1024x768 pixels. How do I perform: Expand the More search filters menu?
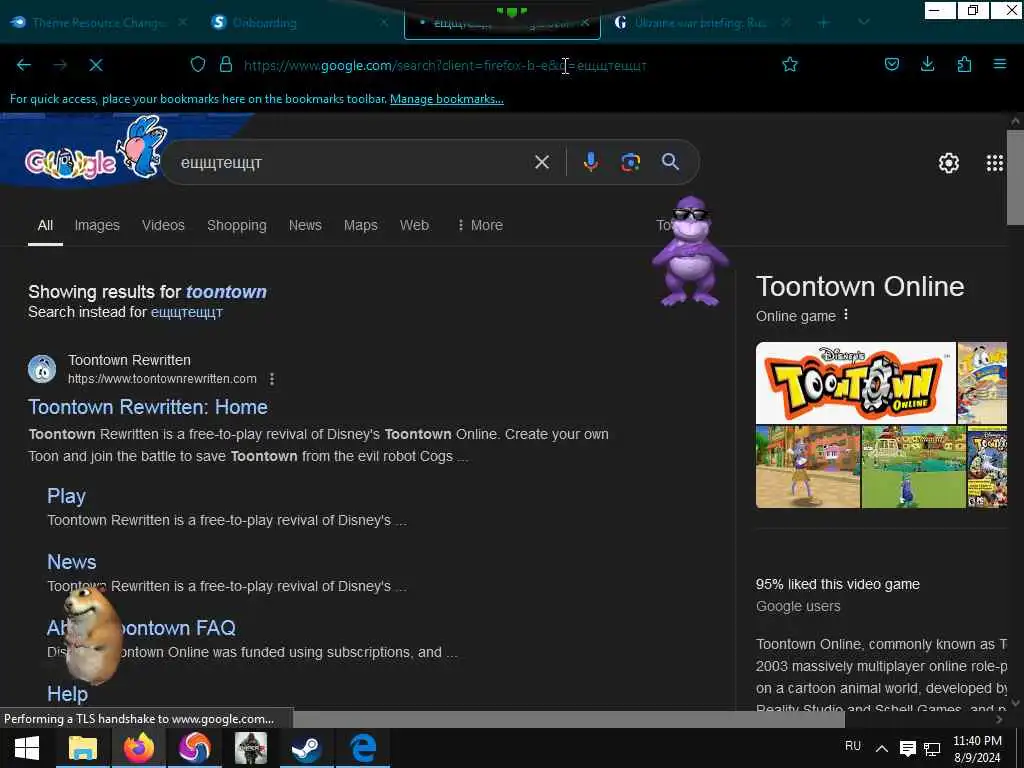[480, 225]
